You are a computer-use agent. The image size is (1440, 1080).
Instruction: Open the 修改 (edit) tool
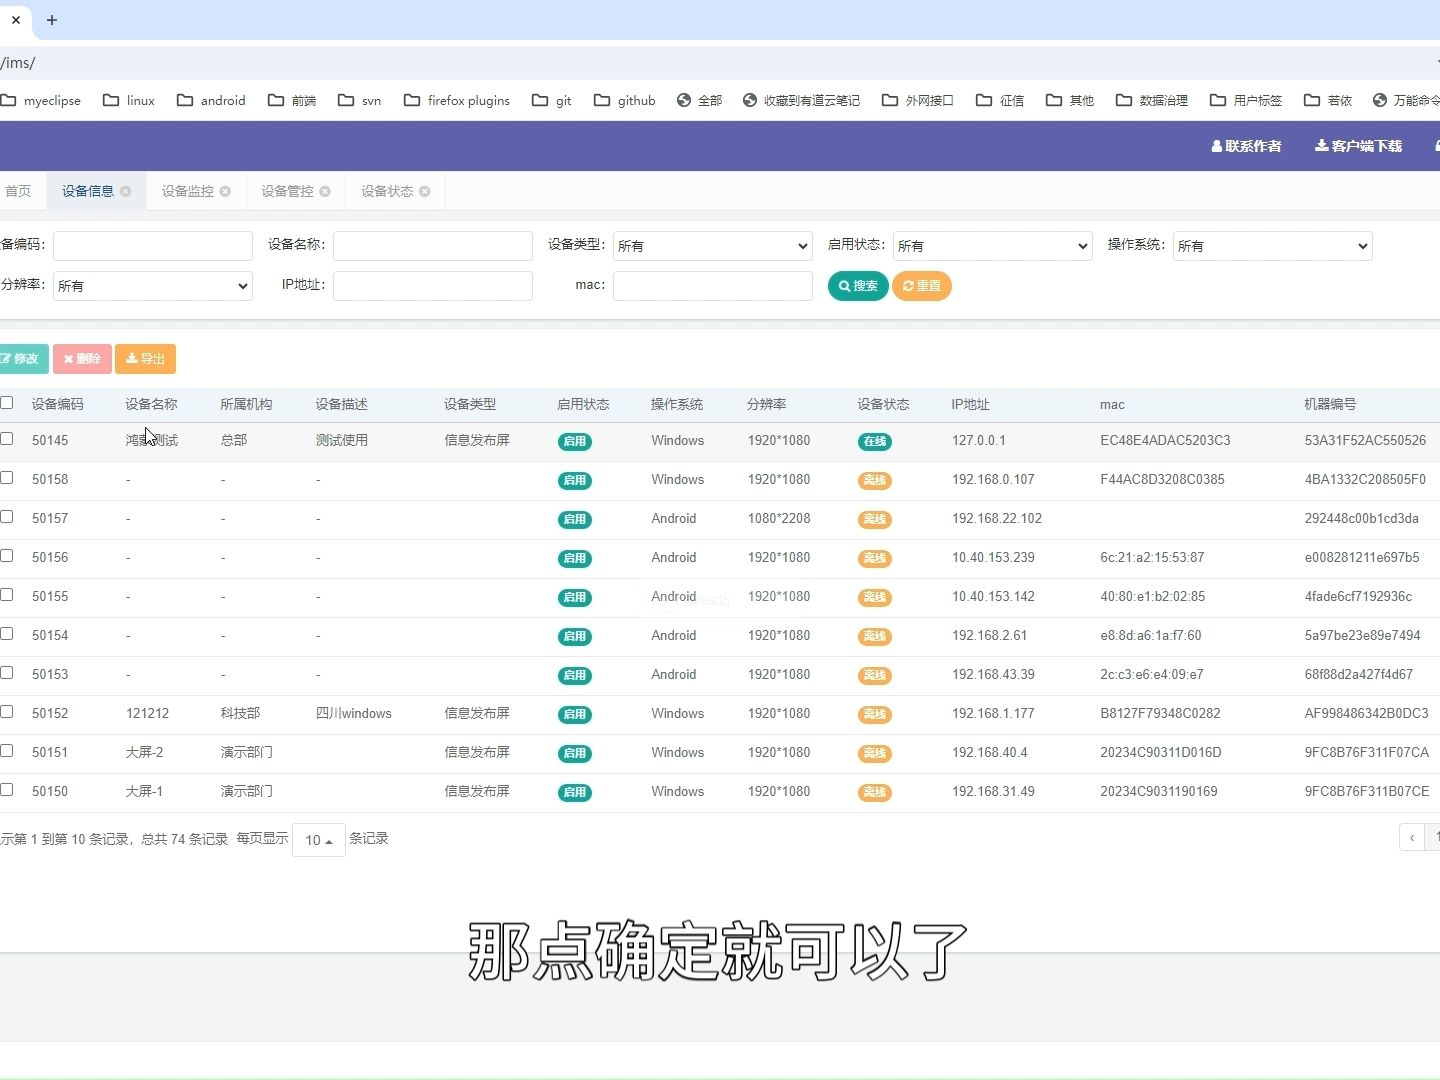[22, 359]
